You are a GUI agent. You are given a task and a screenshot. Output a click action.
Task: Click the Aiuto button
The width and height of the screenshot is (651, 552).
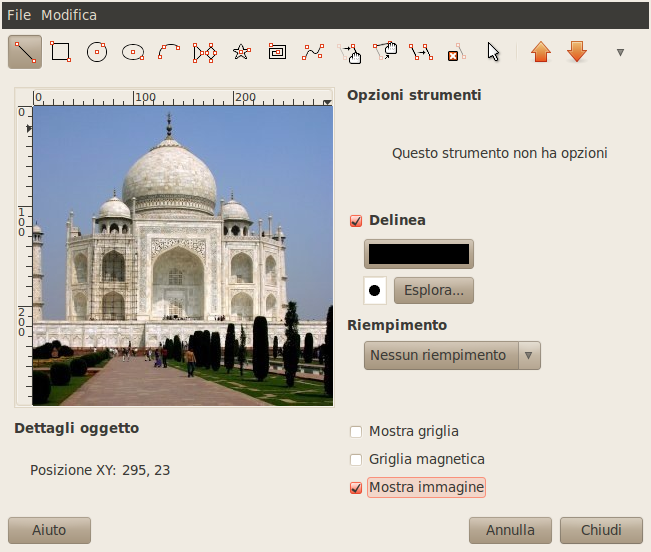(49, 530)
